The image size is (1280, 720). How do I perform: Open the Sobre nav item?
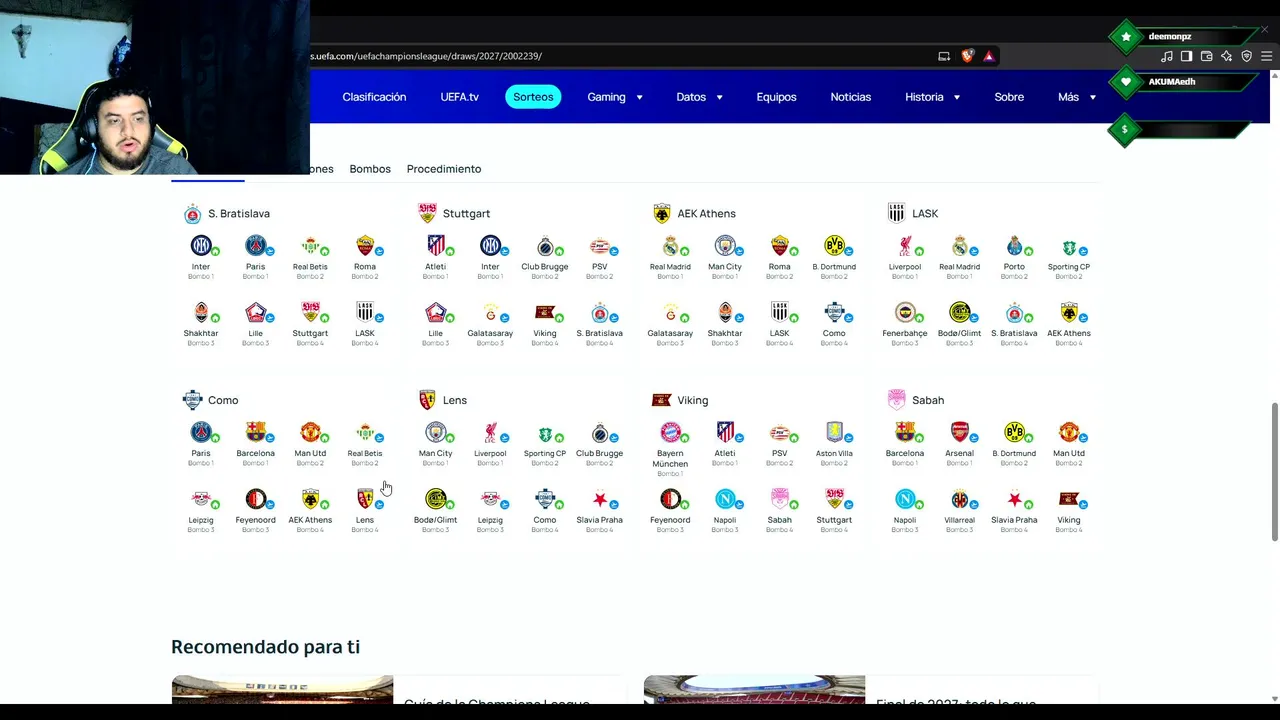(x=1009, y=97)
